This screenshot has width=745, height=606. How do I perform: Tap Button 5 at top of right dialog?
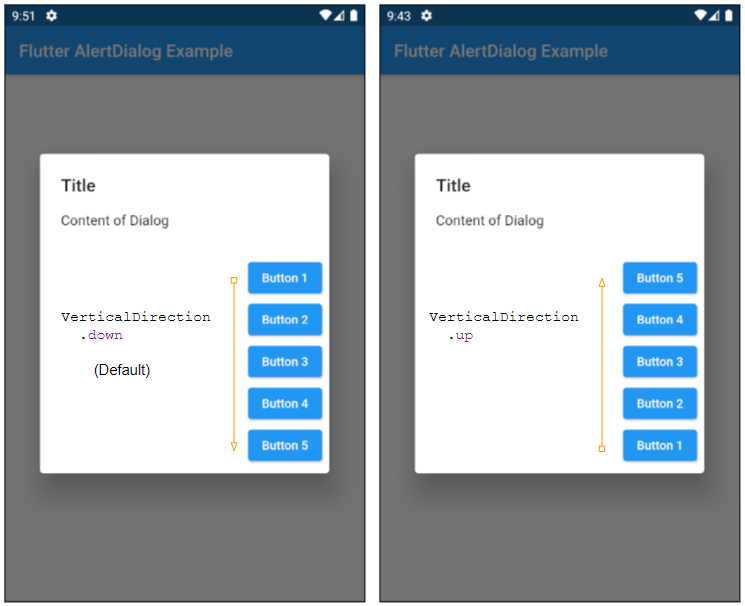point(659,278)
